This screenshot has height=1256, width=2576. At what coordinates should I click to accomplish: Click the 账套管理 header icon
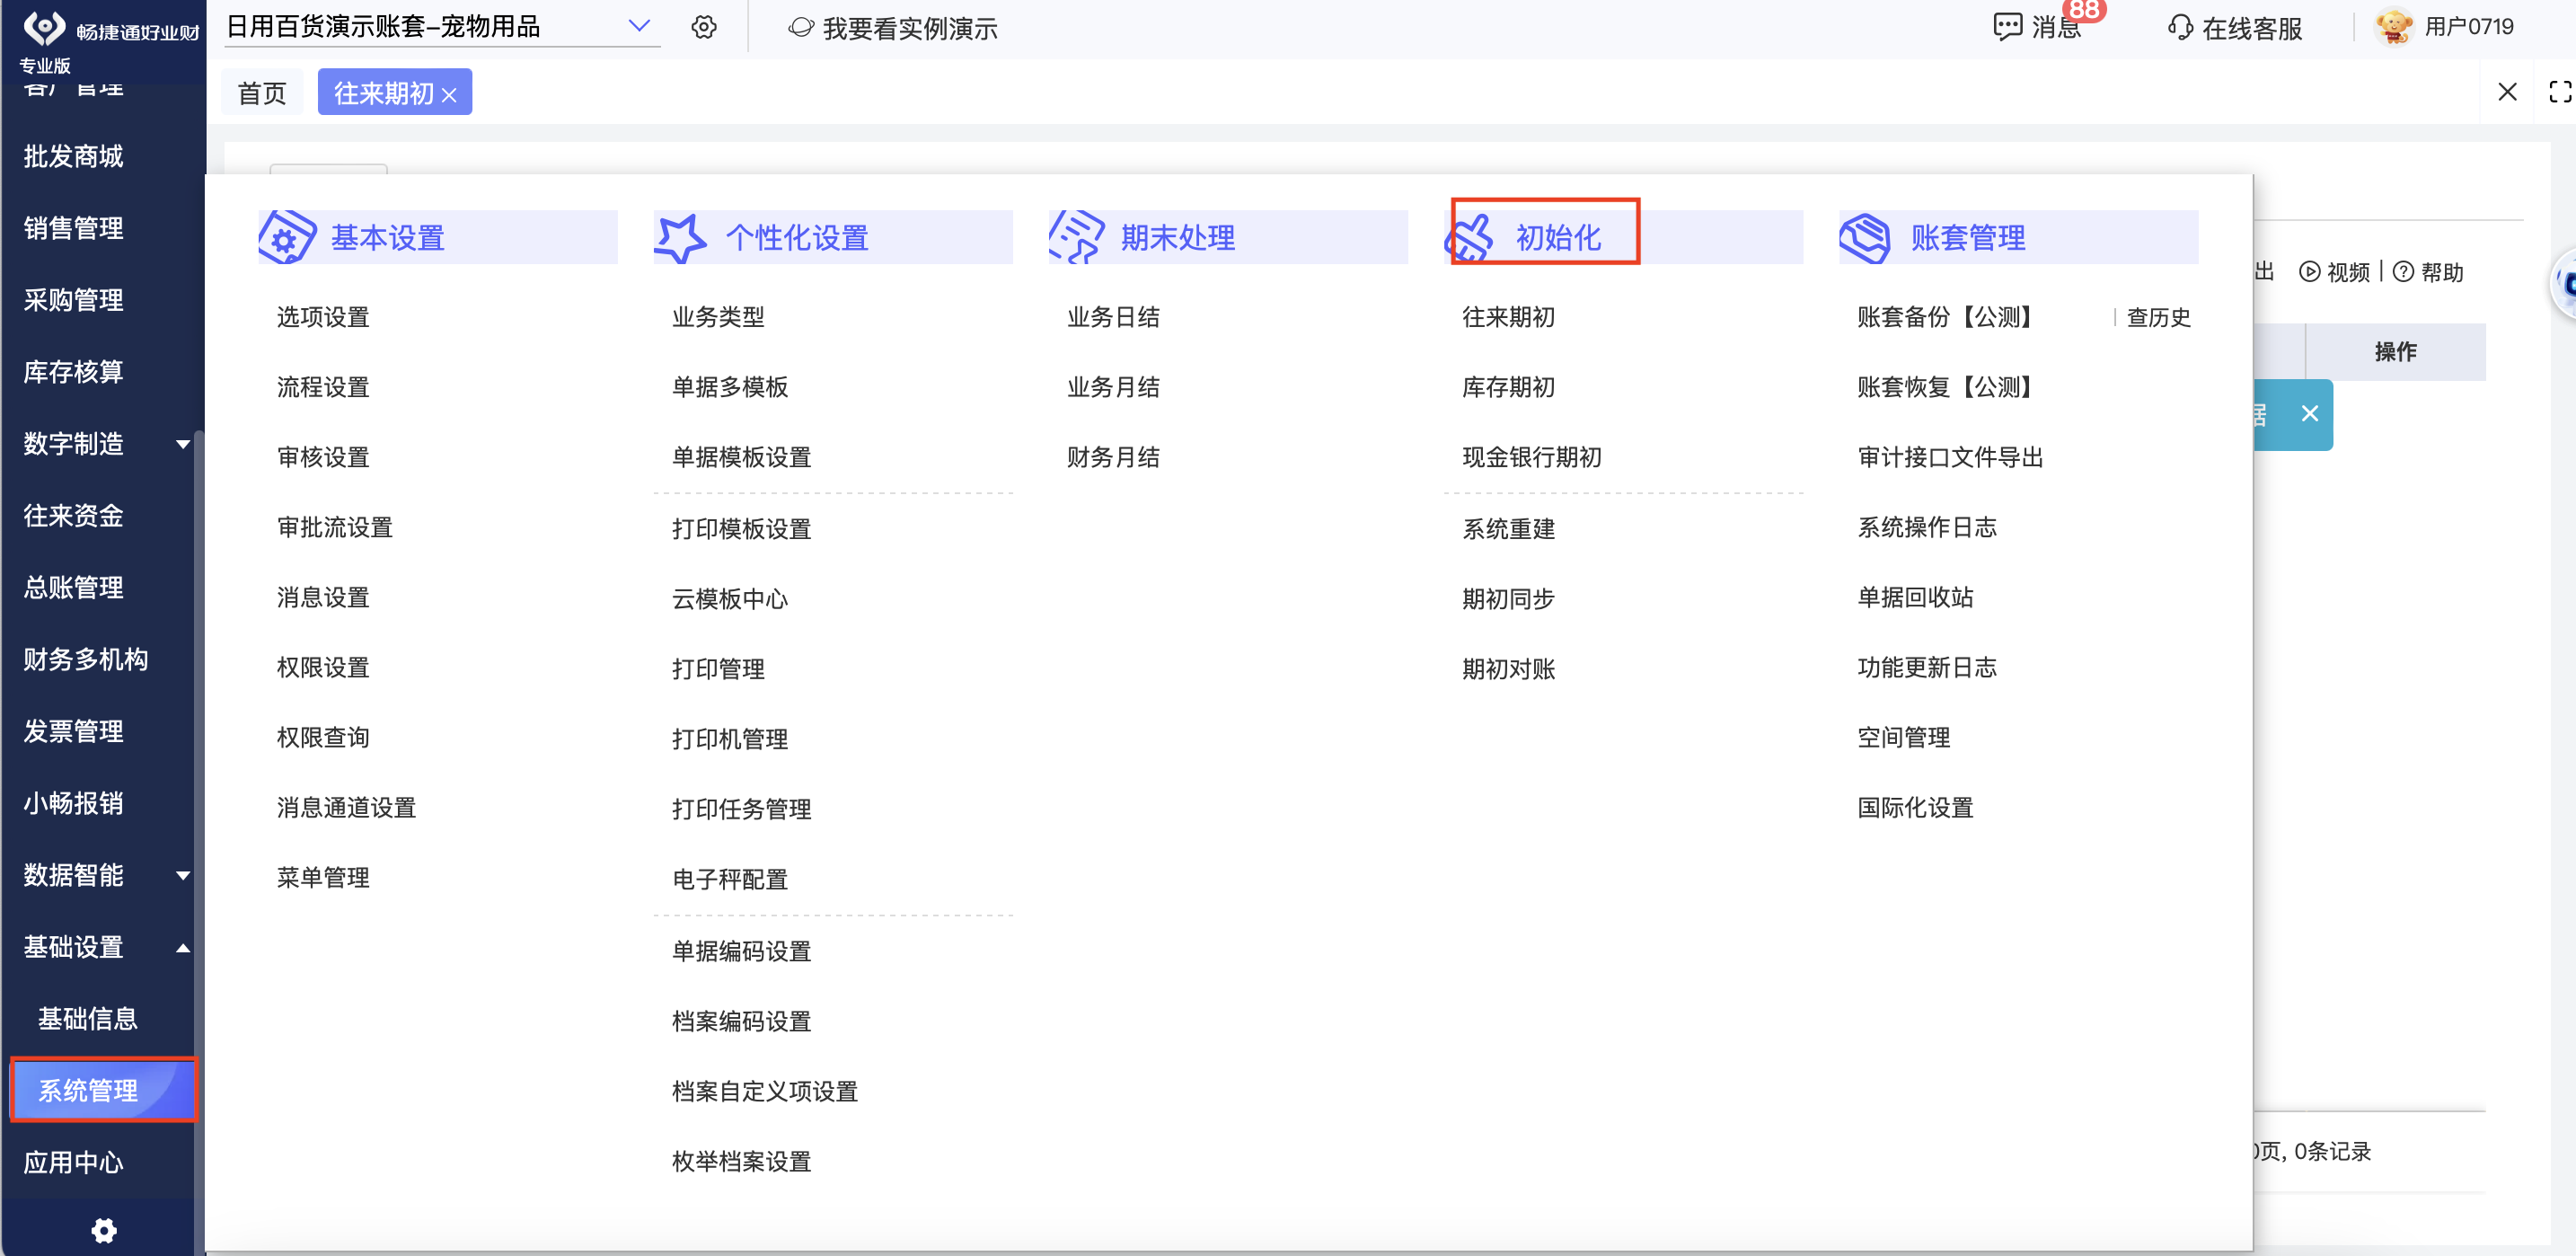tap(1865, 237)
